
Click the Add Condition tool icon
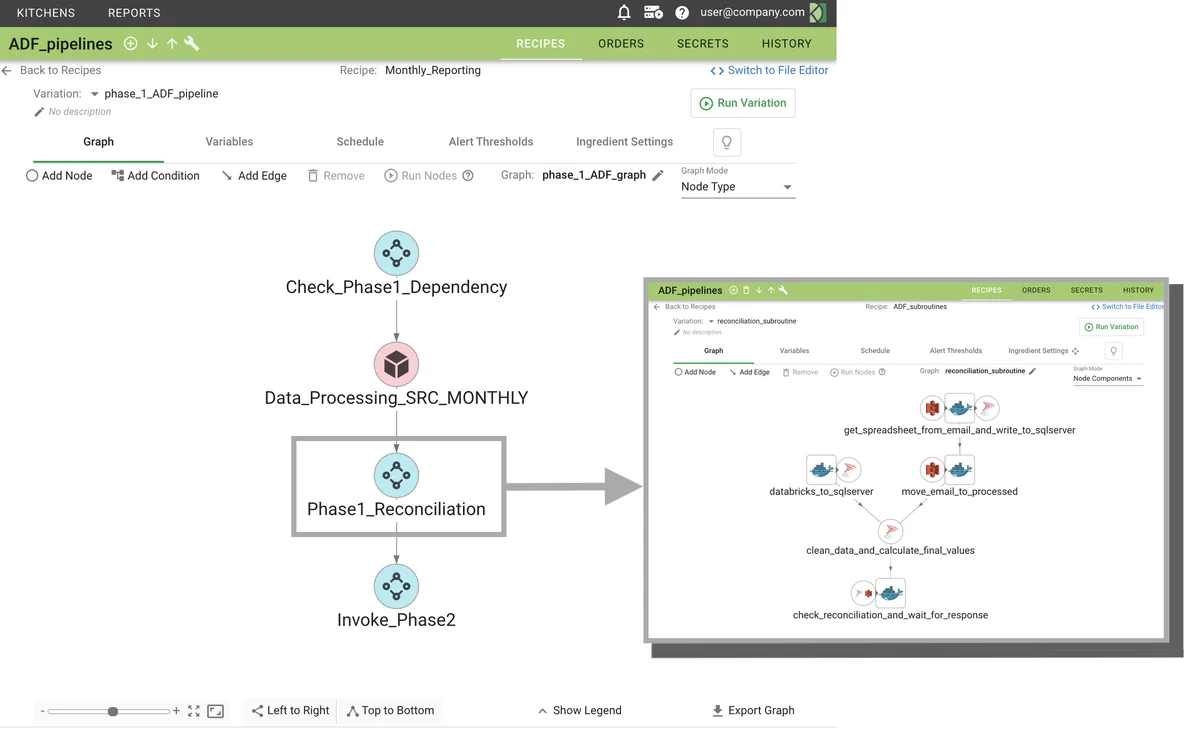tap(118, 176)
